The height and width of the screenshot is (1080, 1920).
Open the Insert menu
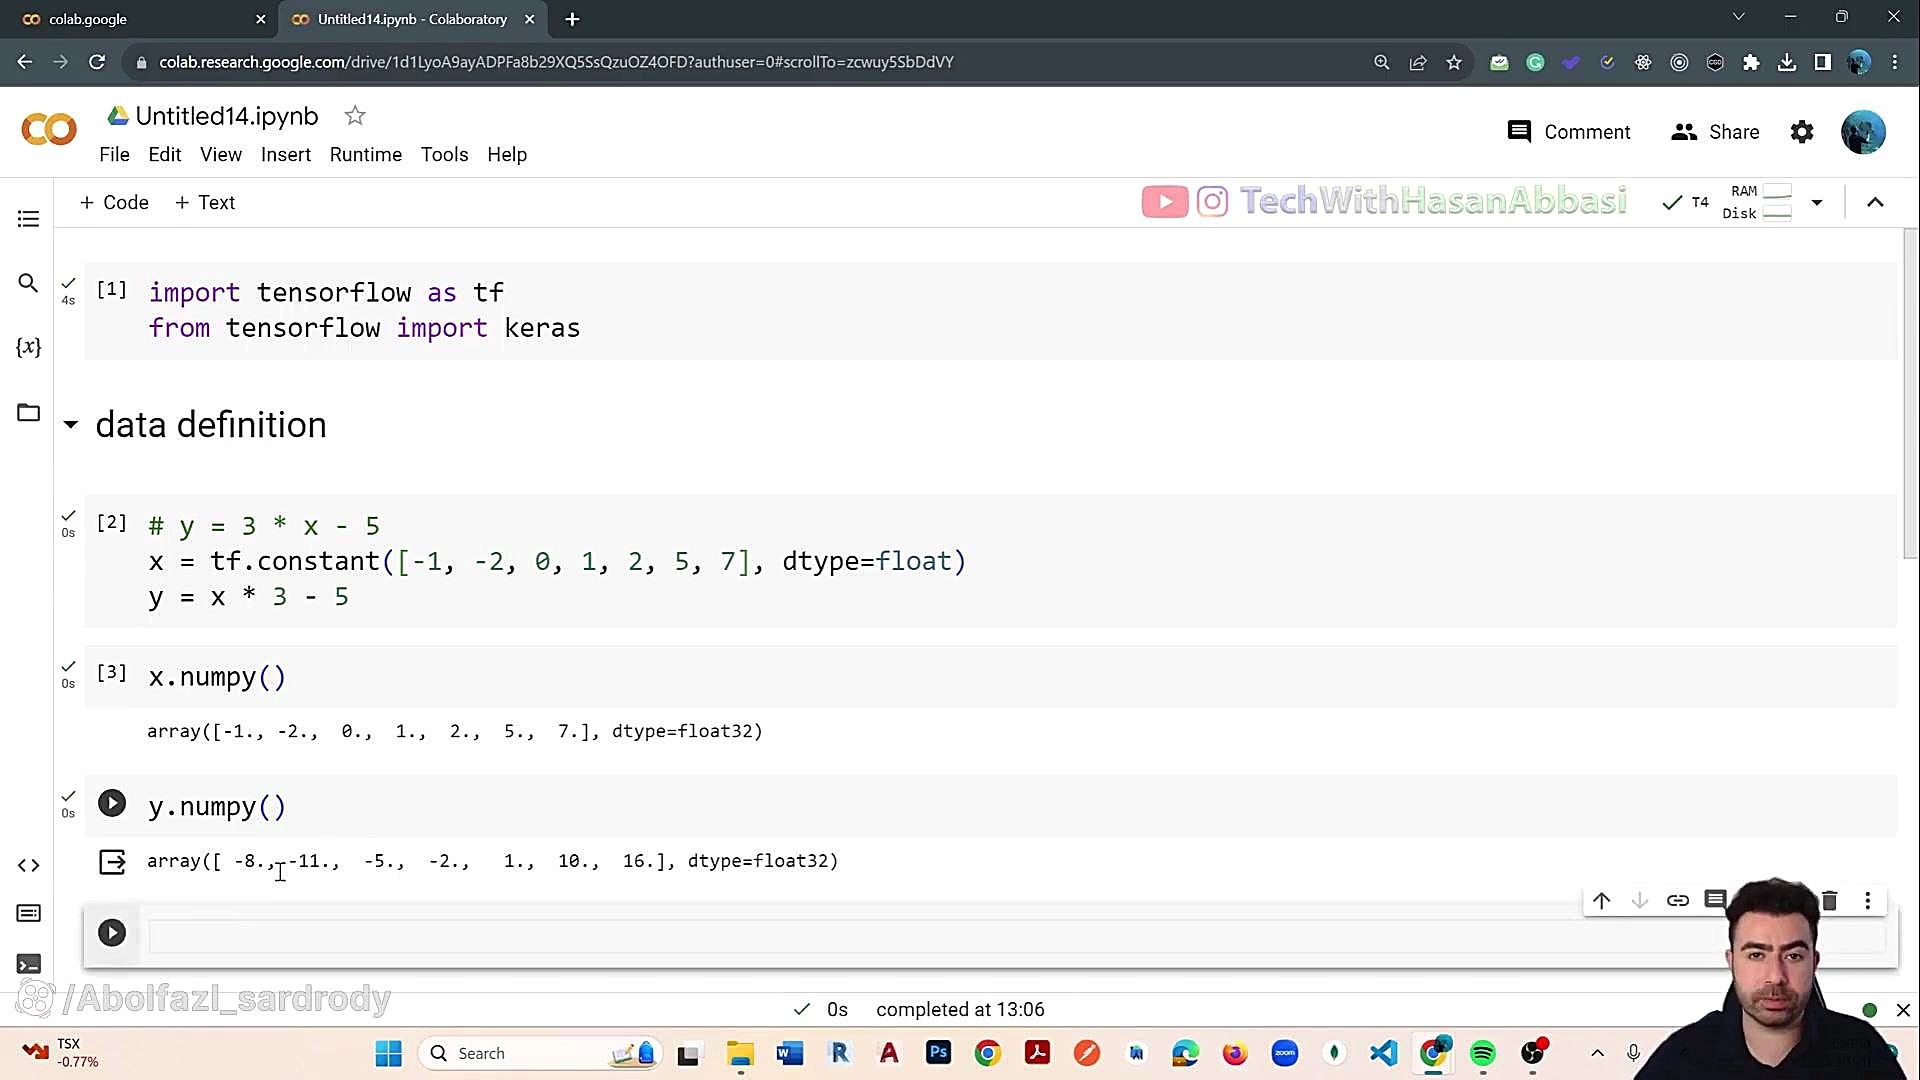coord(286,155)
